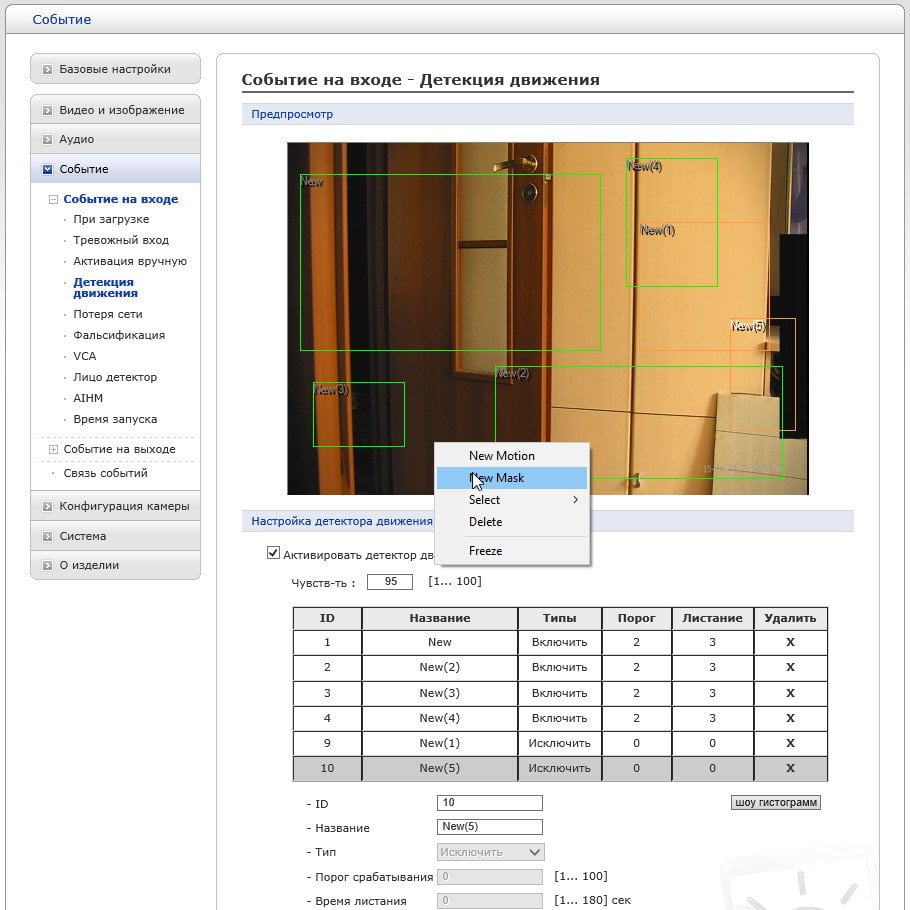
Task: Click the arrow icon next to Видео и изображение
Action: pyautogui.click(x=48, y=110)
